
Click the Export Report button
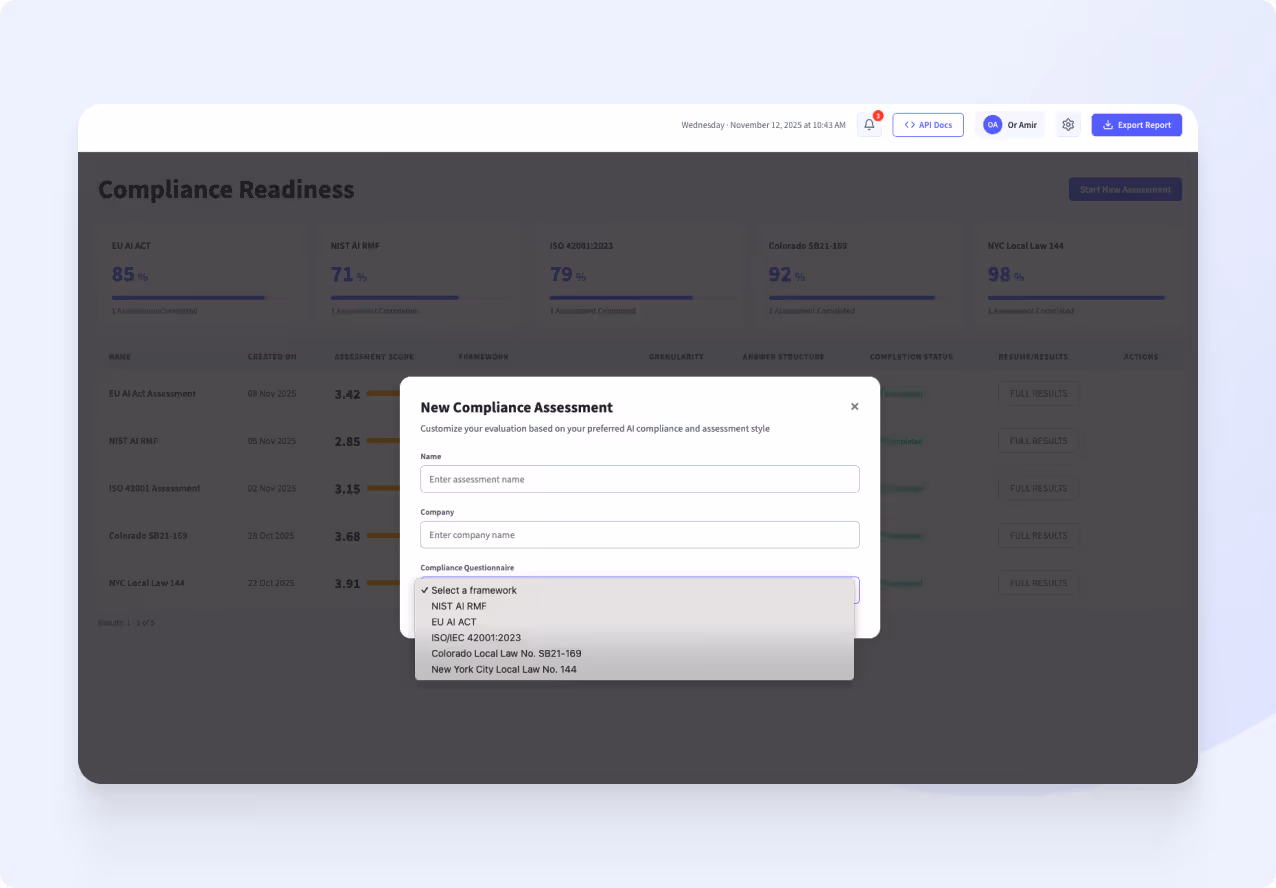tap(1137, 125)
